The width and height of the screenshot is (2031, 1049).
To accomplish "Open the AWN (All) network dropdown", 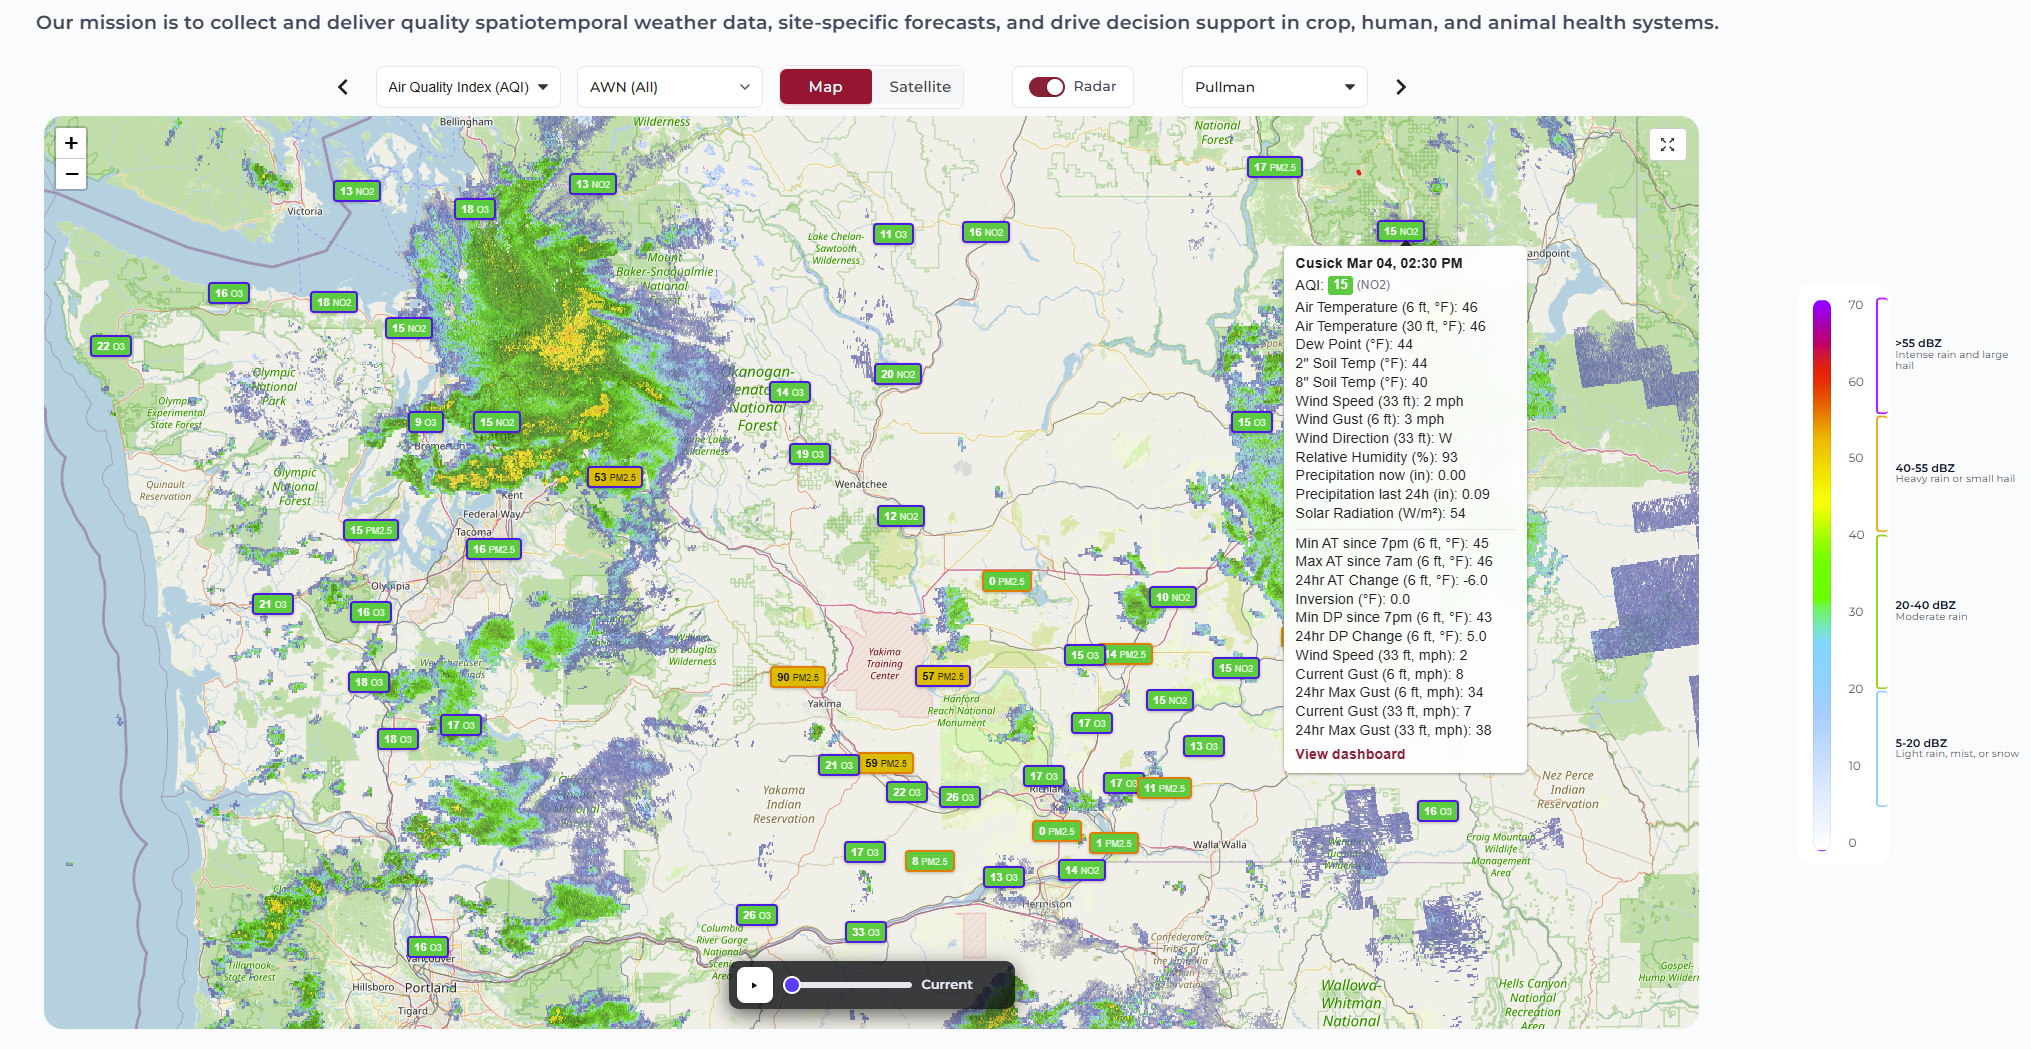I will pyautogui.click(x=669, y=87).
